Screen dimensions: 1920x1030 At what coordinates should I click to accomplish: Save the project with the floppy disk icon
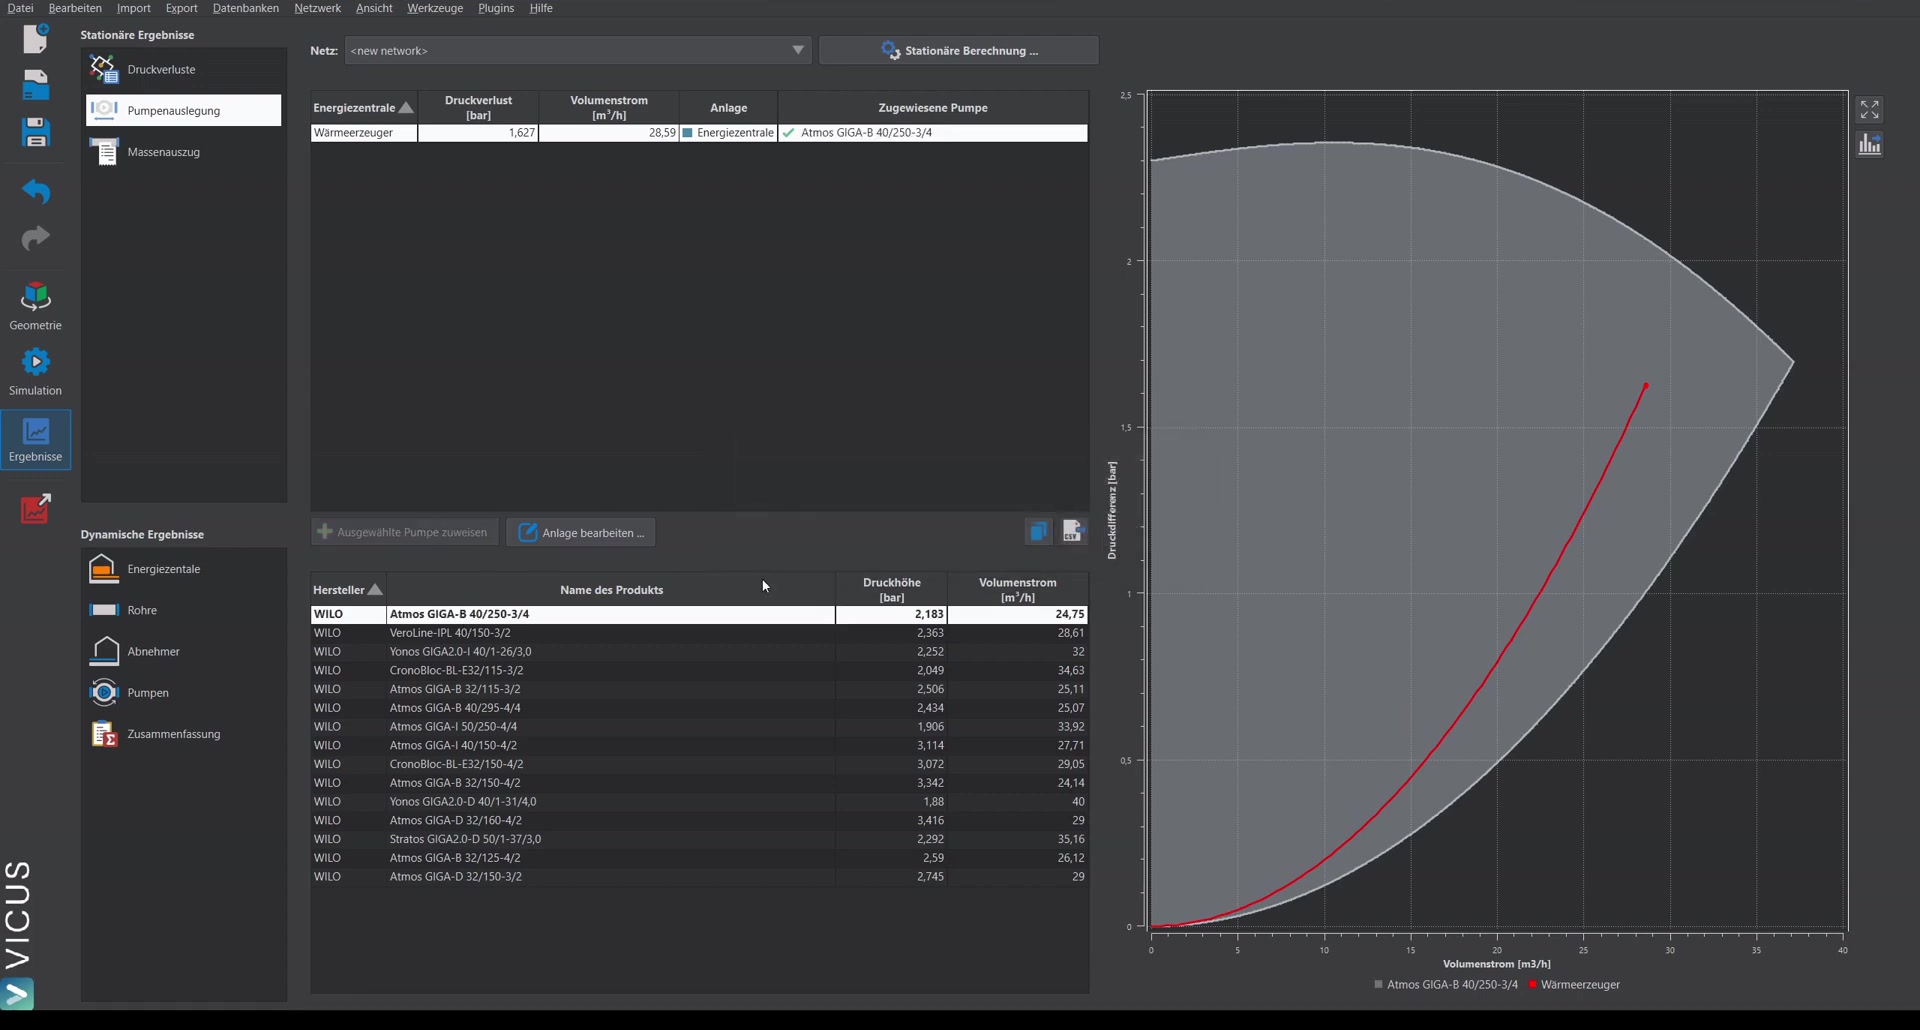[x=36, y=132]
